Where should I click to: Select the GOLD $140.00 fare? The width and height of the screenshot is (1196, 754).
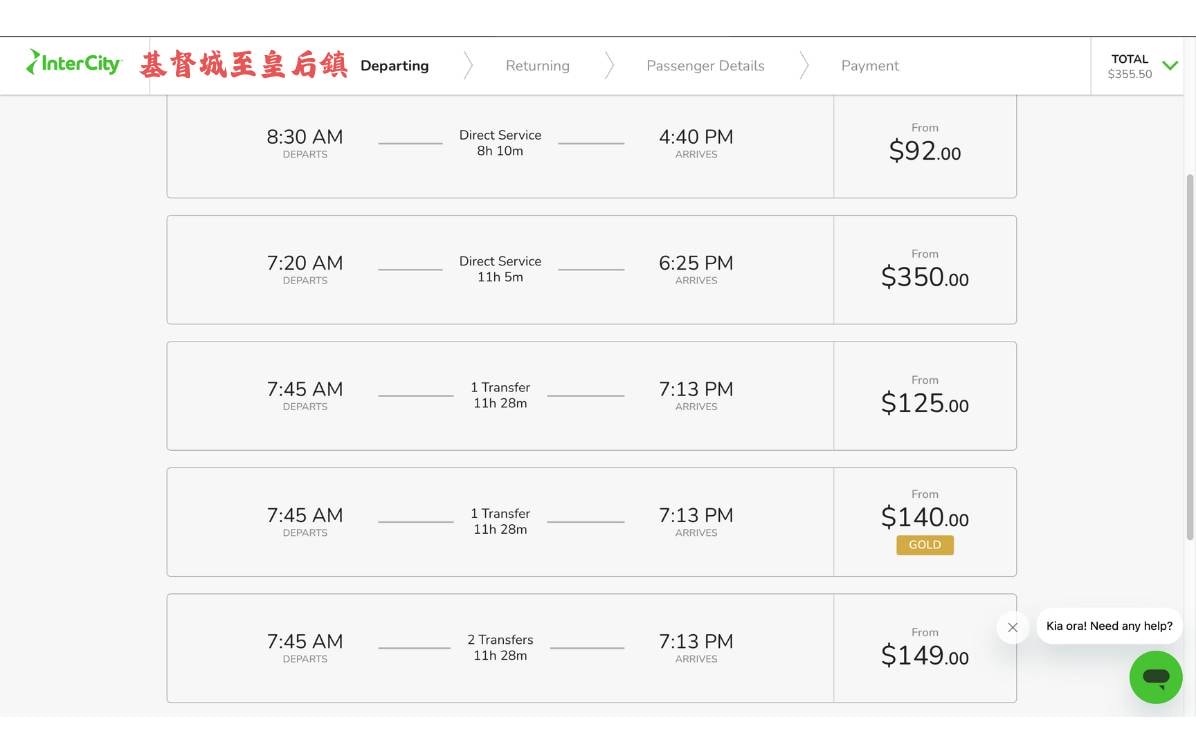click(x=925, y=522)
